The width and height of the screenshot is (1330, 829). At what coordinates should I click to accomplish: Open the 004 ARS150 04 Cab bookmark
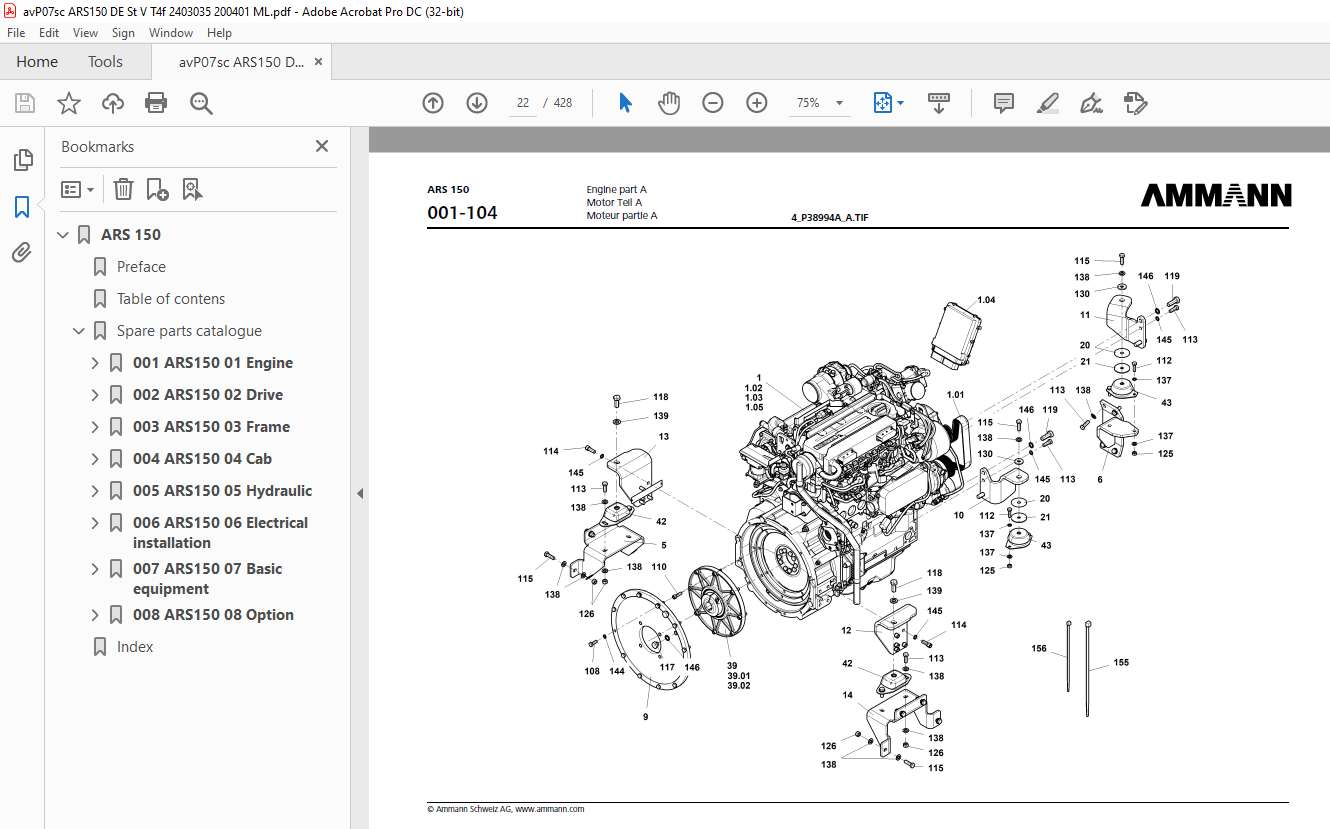202,459
